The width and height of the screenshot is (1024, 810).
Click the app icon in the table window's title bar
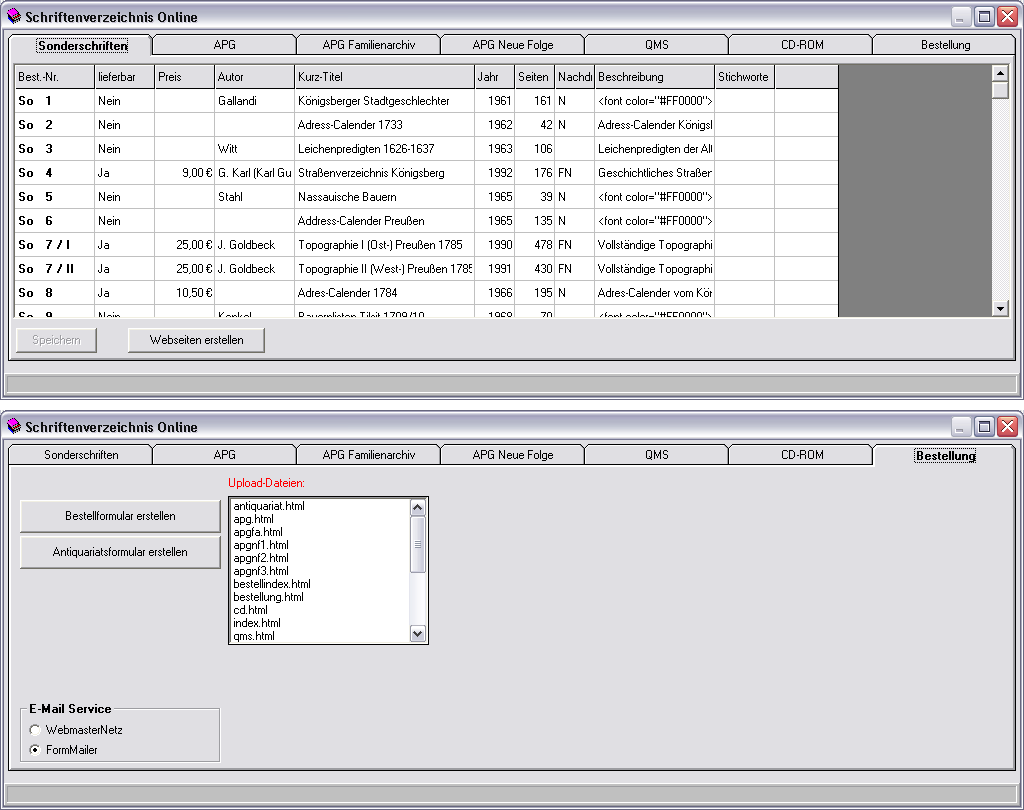(14, 17)
